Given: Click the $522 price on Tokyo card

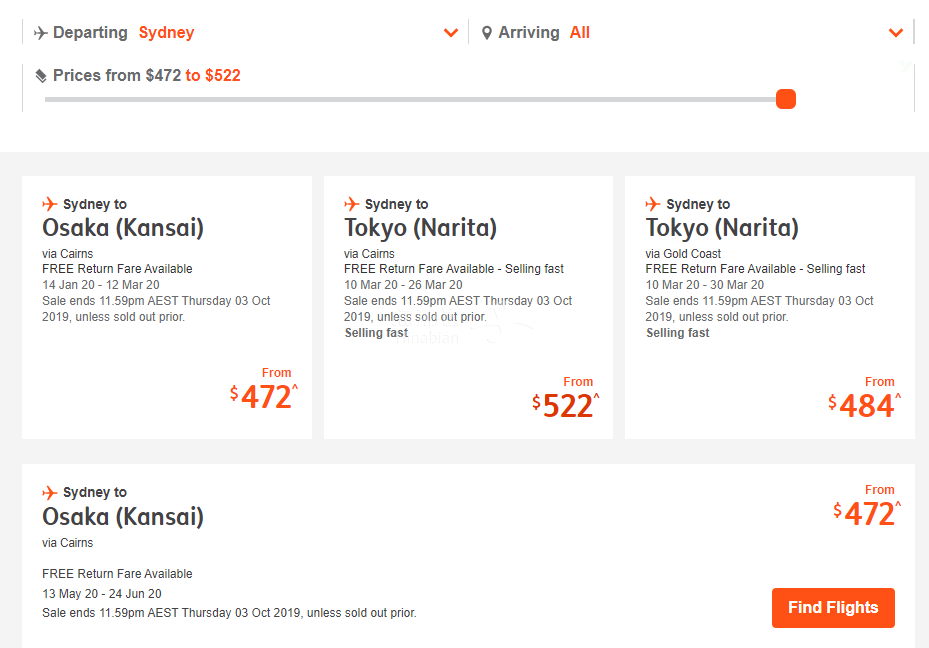Looking at the screenshot, I should pos(566,406).
